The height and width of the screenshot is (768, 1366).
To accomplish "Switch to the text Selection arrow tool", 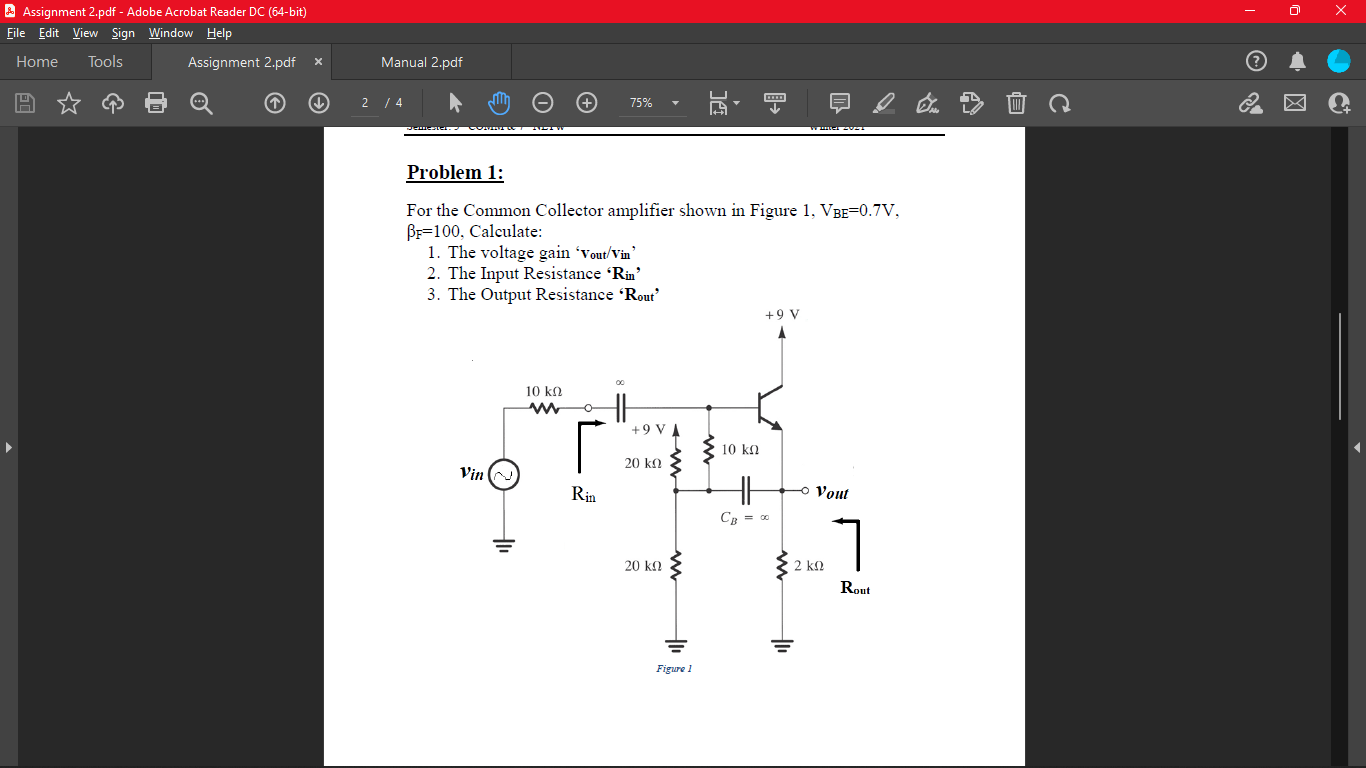I will pos(453,103).
